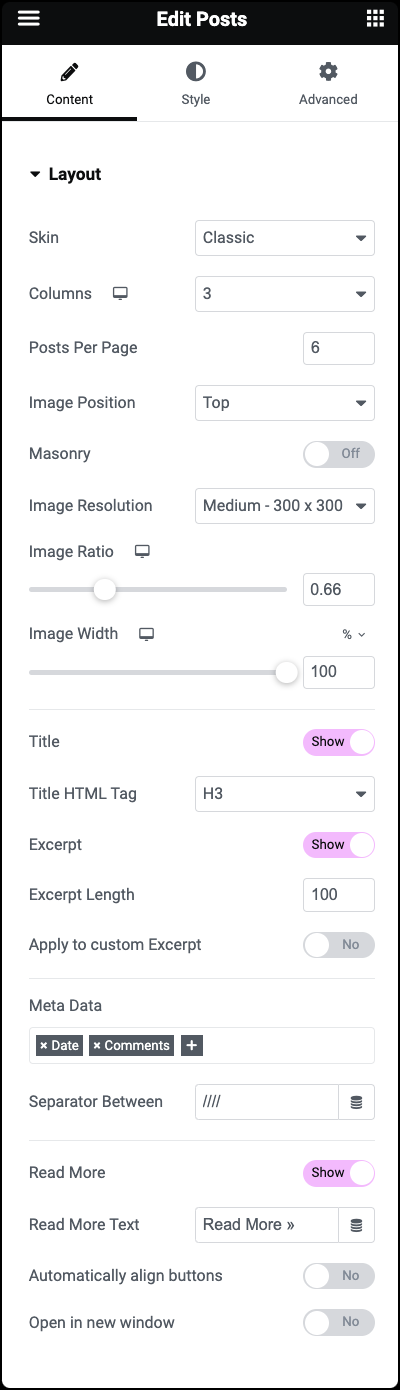Switch to the Style tab
400x1390 pixels.
(x=196, y=84)
